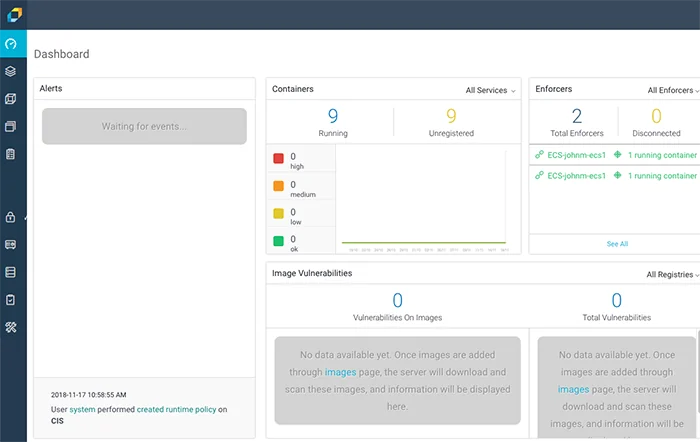This screenshot has width=700, height=442.
Task: Click the Dashboard page title
Action: [x=62, y=54]
